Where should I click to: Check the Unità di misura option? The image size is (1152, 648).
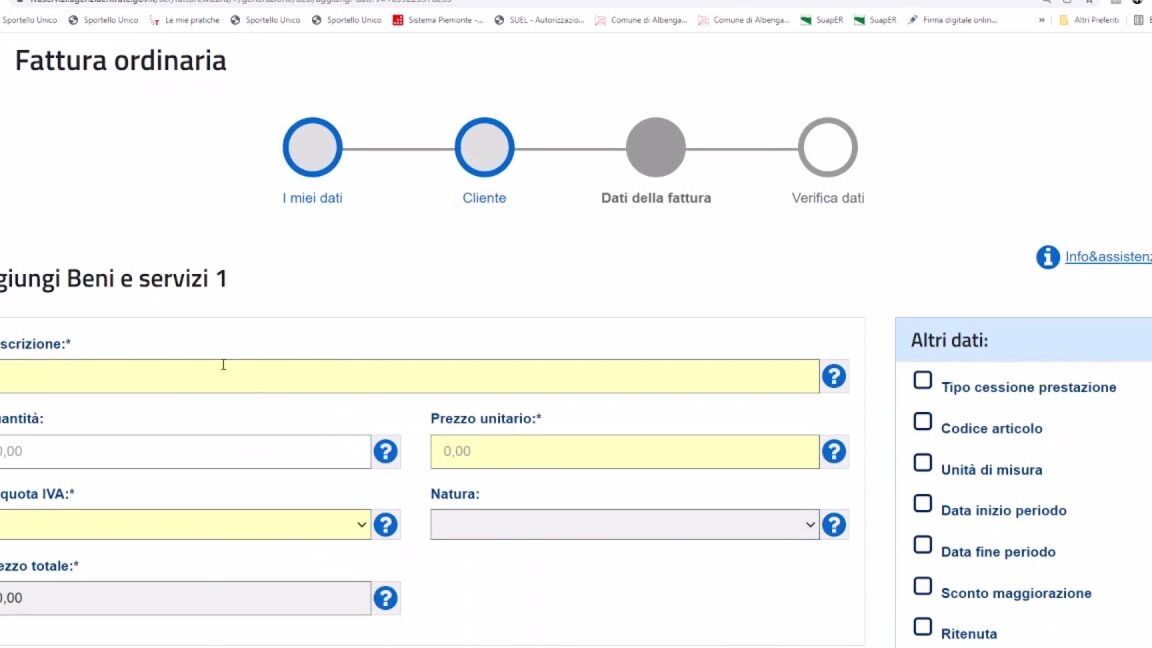[923, 463]
